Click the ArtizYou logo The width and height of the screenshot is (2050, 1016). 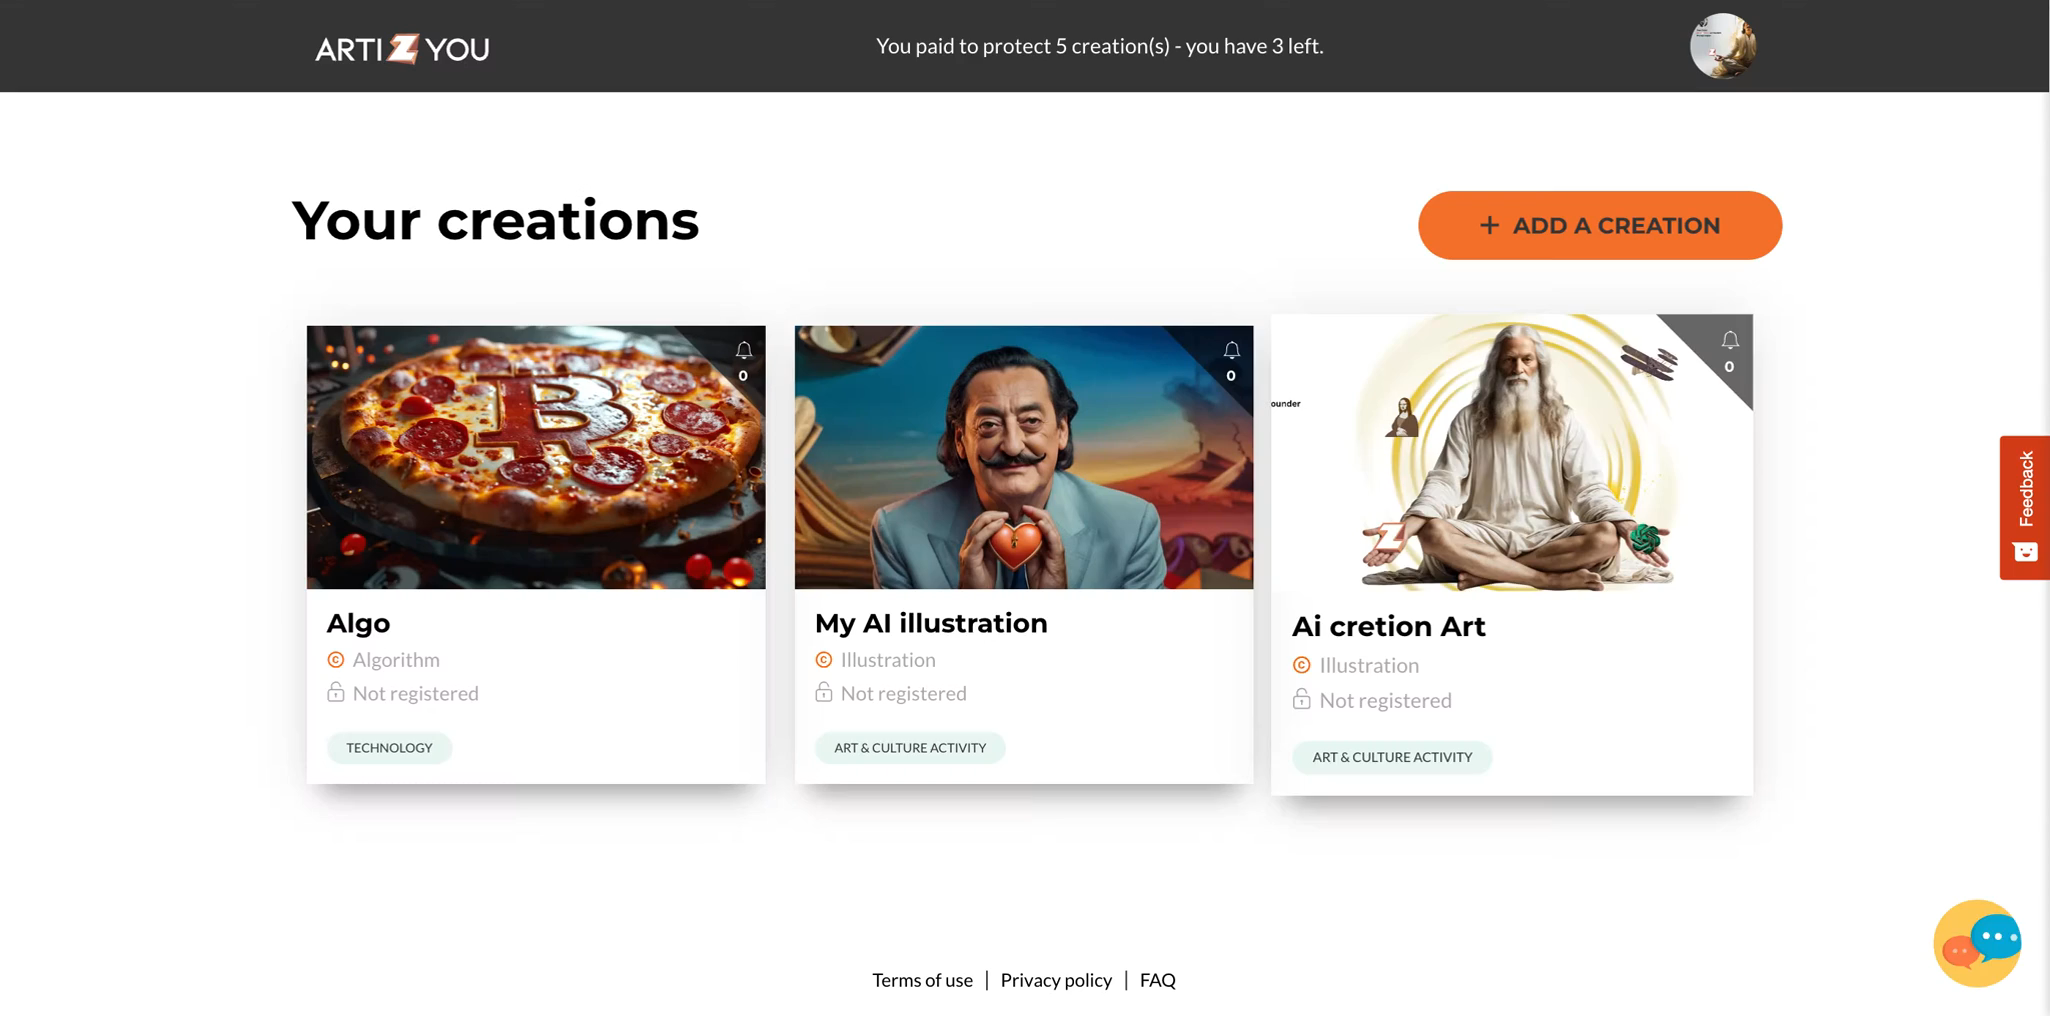402,48
